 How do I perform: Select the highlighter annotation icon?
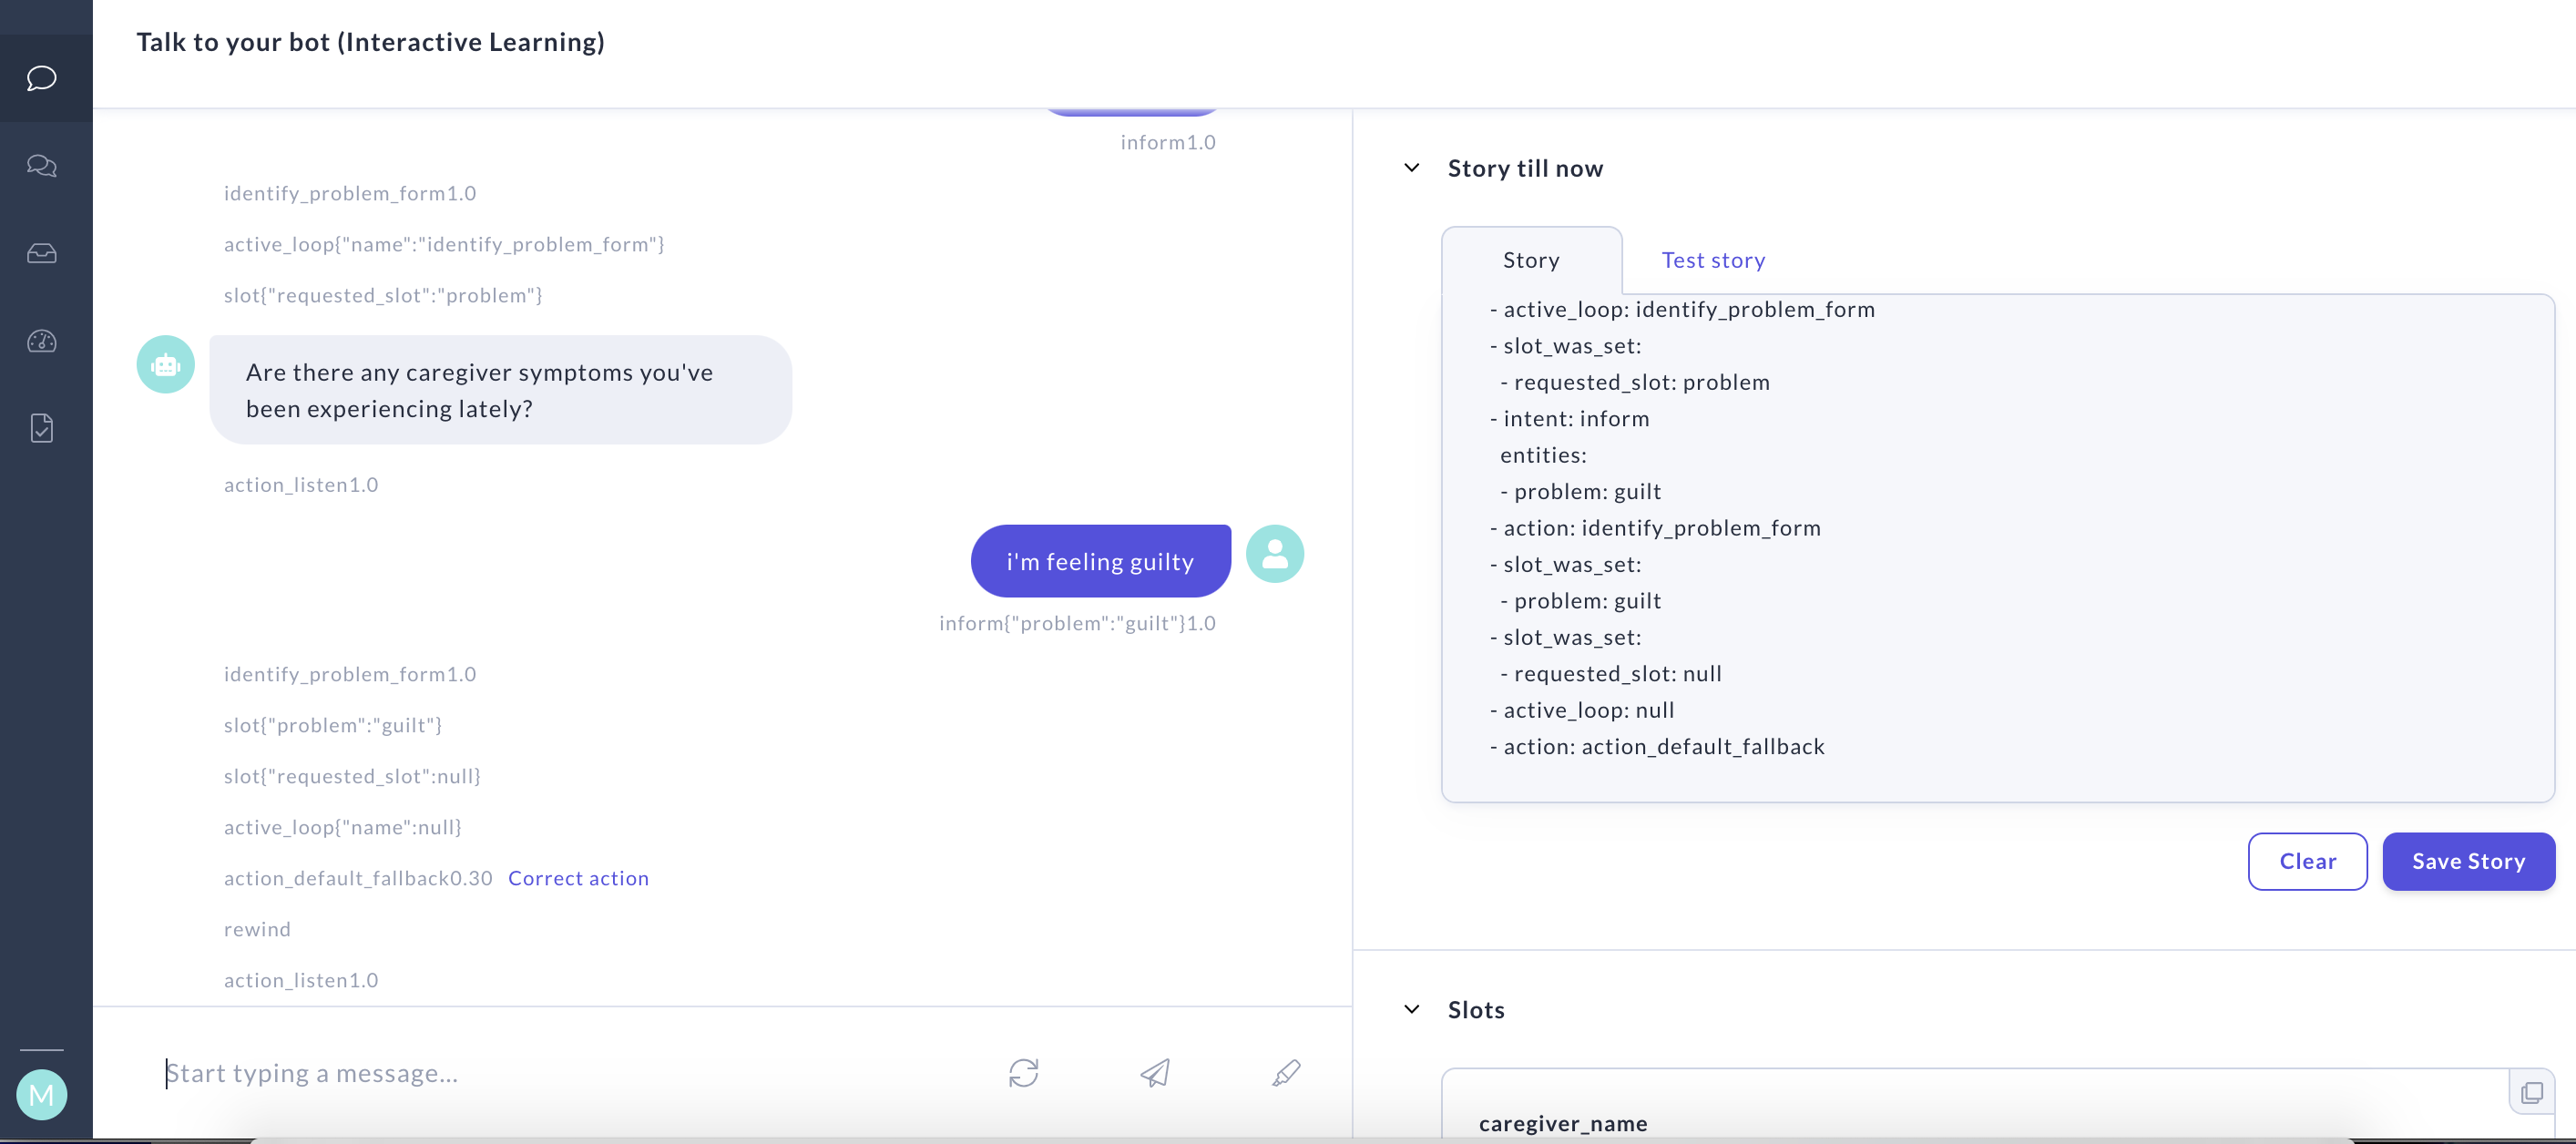pyautogui.click(x=1286, y=1073)
